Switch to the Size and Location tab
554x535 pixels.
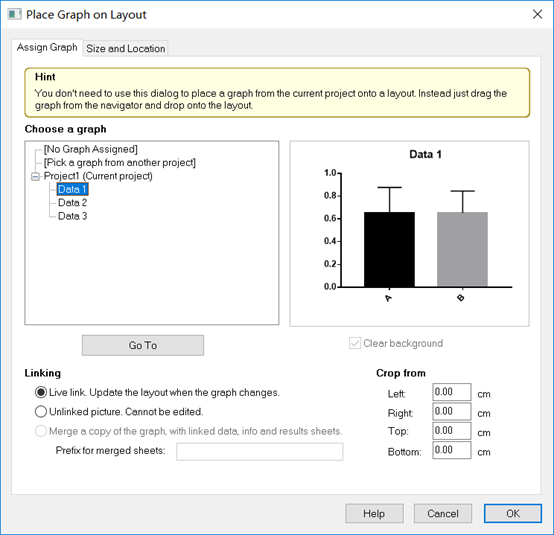pos(126,48)
